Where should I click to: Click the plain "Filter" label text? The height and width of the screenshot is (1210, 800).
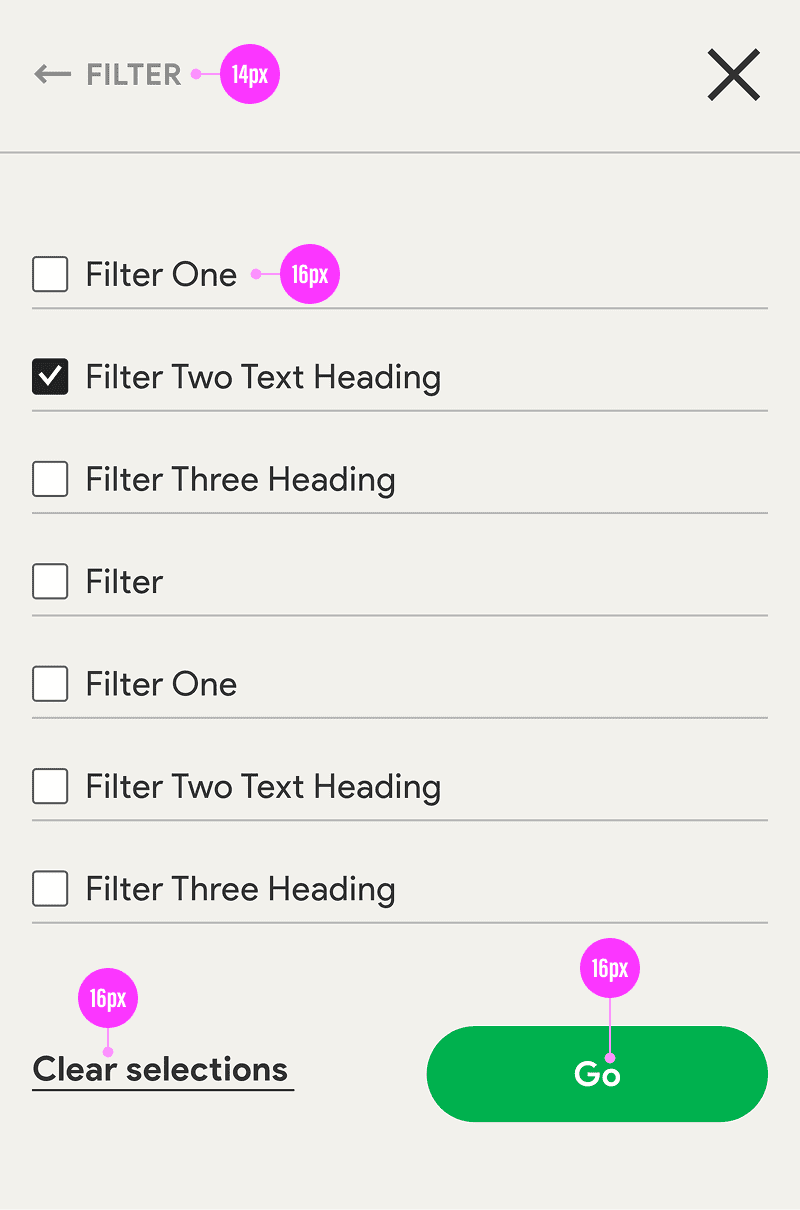click(x=124, y=582)
